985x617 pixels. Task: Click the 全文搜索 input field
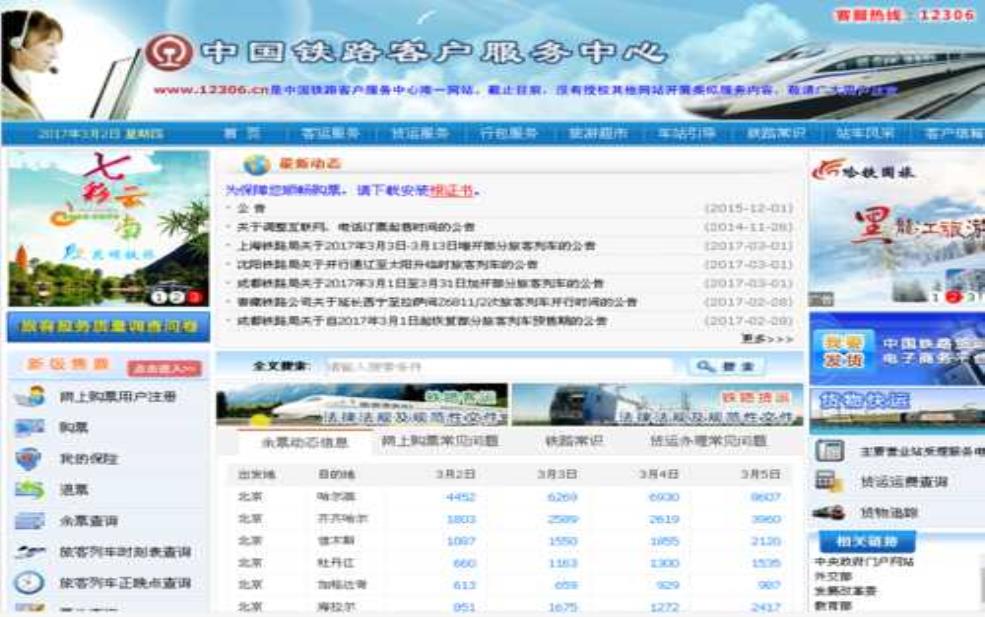[500, 366]
